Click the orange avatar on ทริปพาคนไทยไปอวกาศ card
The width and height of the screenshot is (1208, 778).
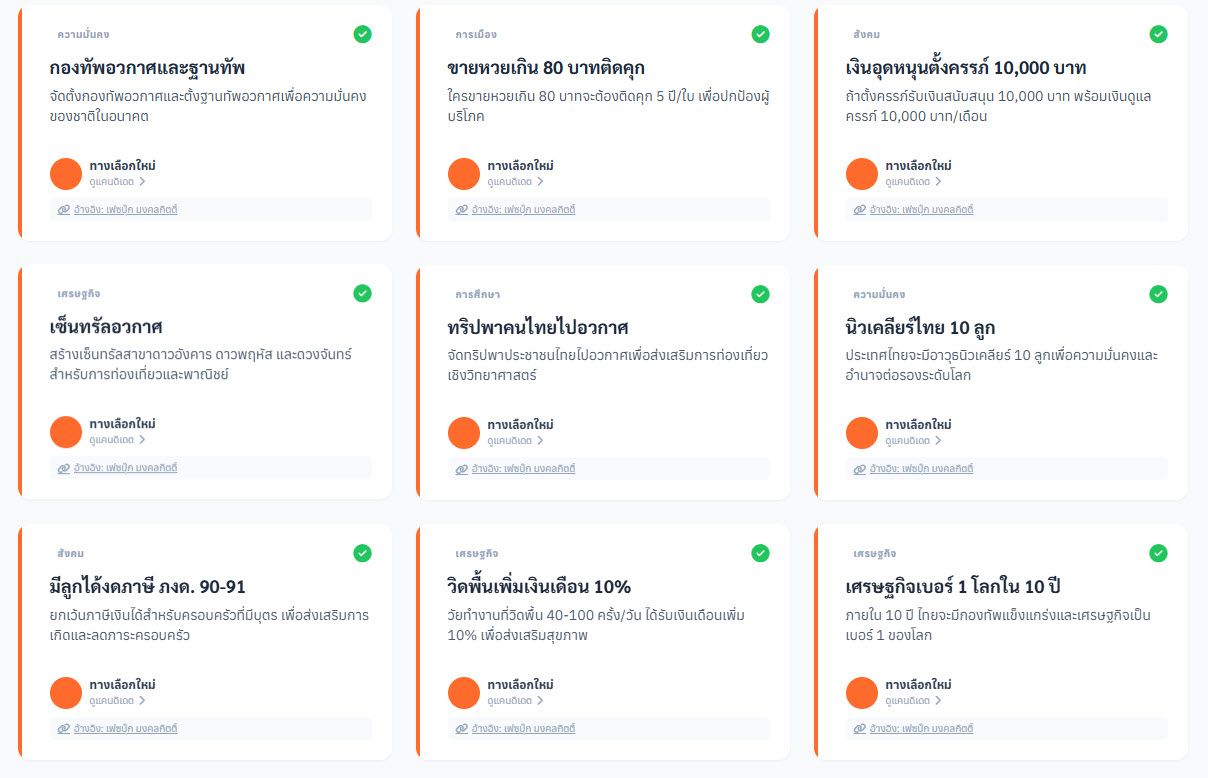[464, 432]
